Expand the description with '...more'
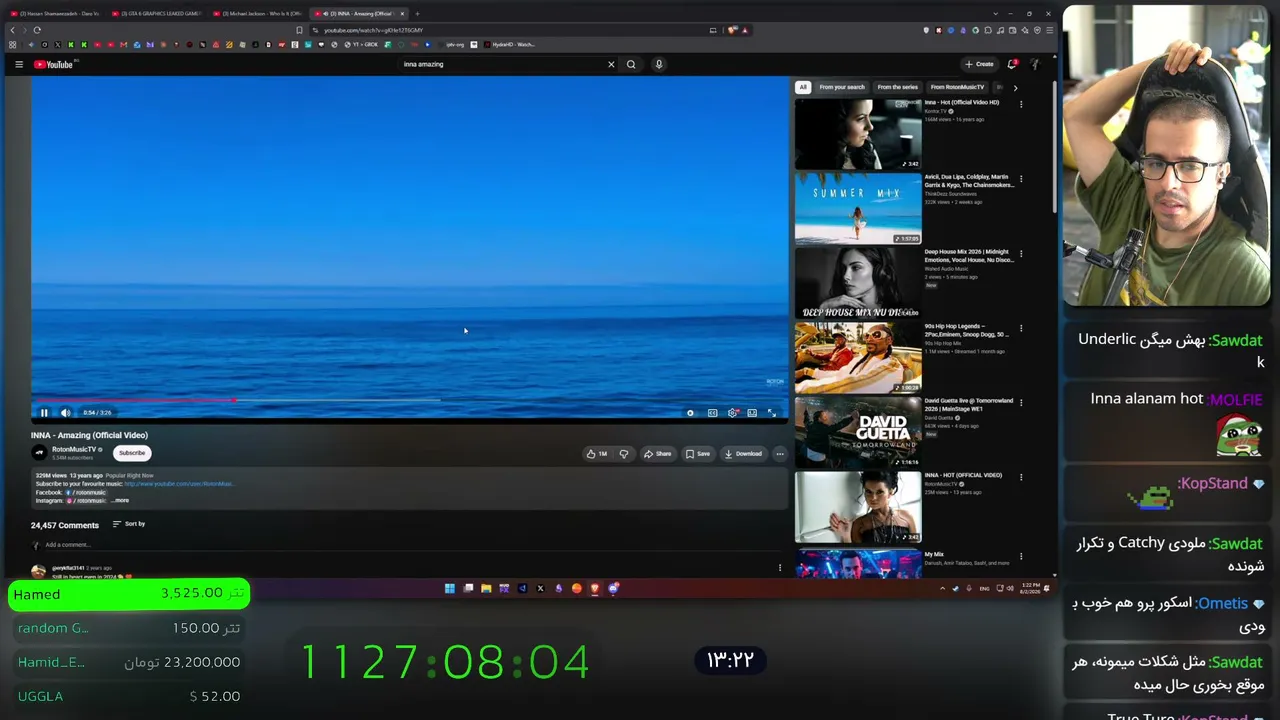Screen dimensions: 1280x720 click(x=120, y=500)
